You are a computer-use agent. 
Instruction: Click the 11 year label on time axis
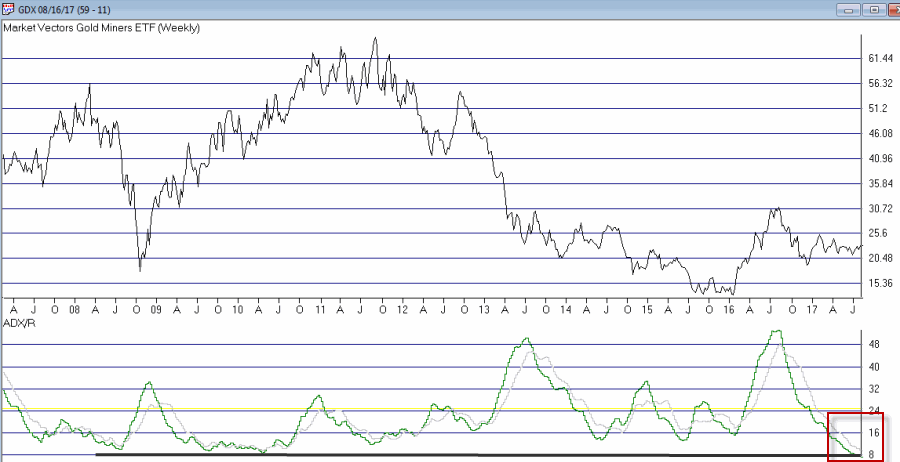[320, 309]
